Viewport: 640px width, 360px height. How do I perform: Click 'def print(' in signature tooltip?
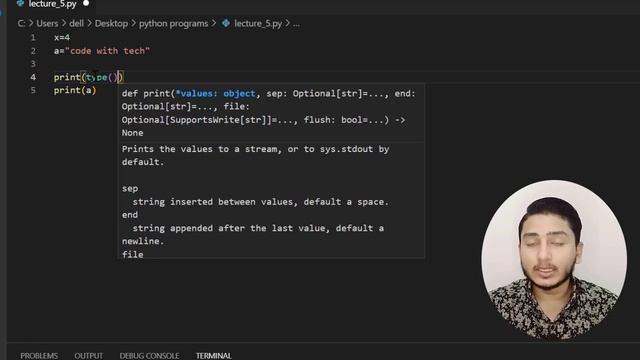pyautogui.click(x=148, y=93)
